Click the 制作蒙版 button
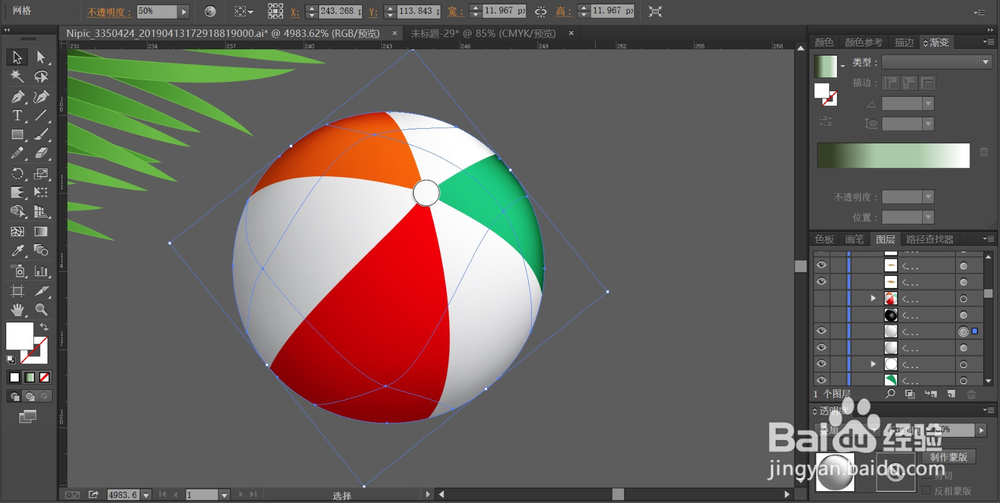Viewport: 1000px width, 503px height. 948,456
